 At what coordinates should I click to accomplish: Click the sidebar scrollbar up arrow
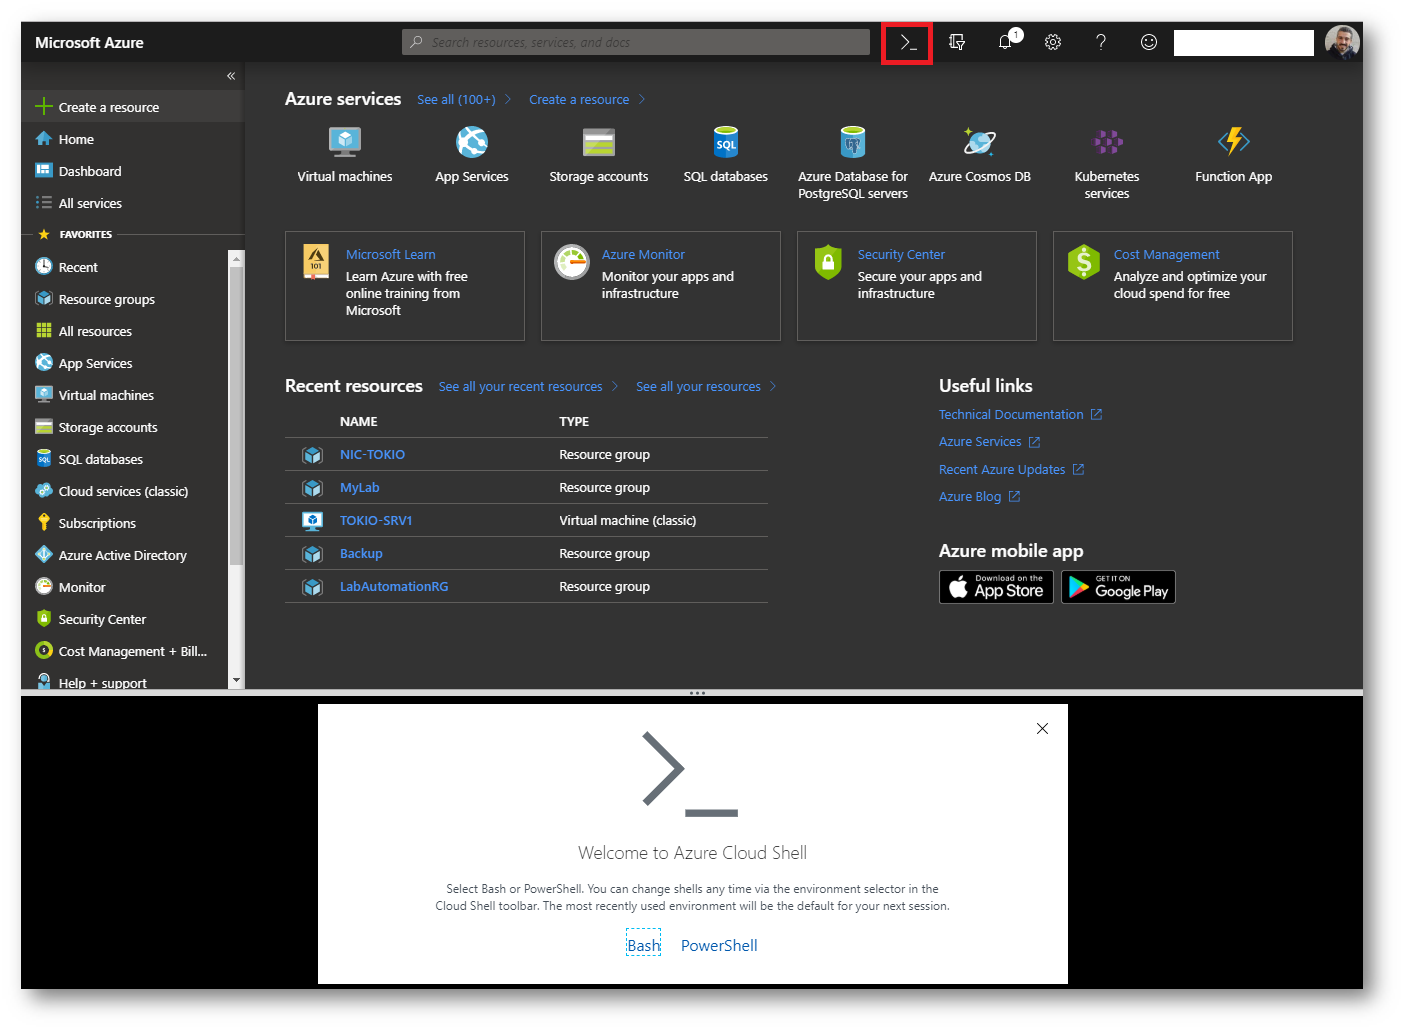point(236,258)
